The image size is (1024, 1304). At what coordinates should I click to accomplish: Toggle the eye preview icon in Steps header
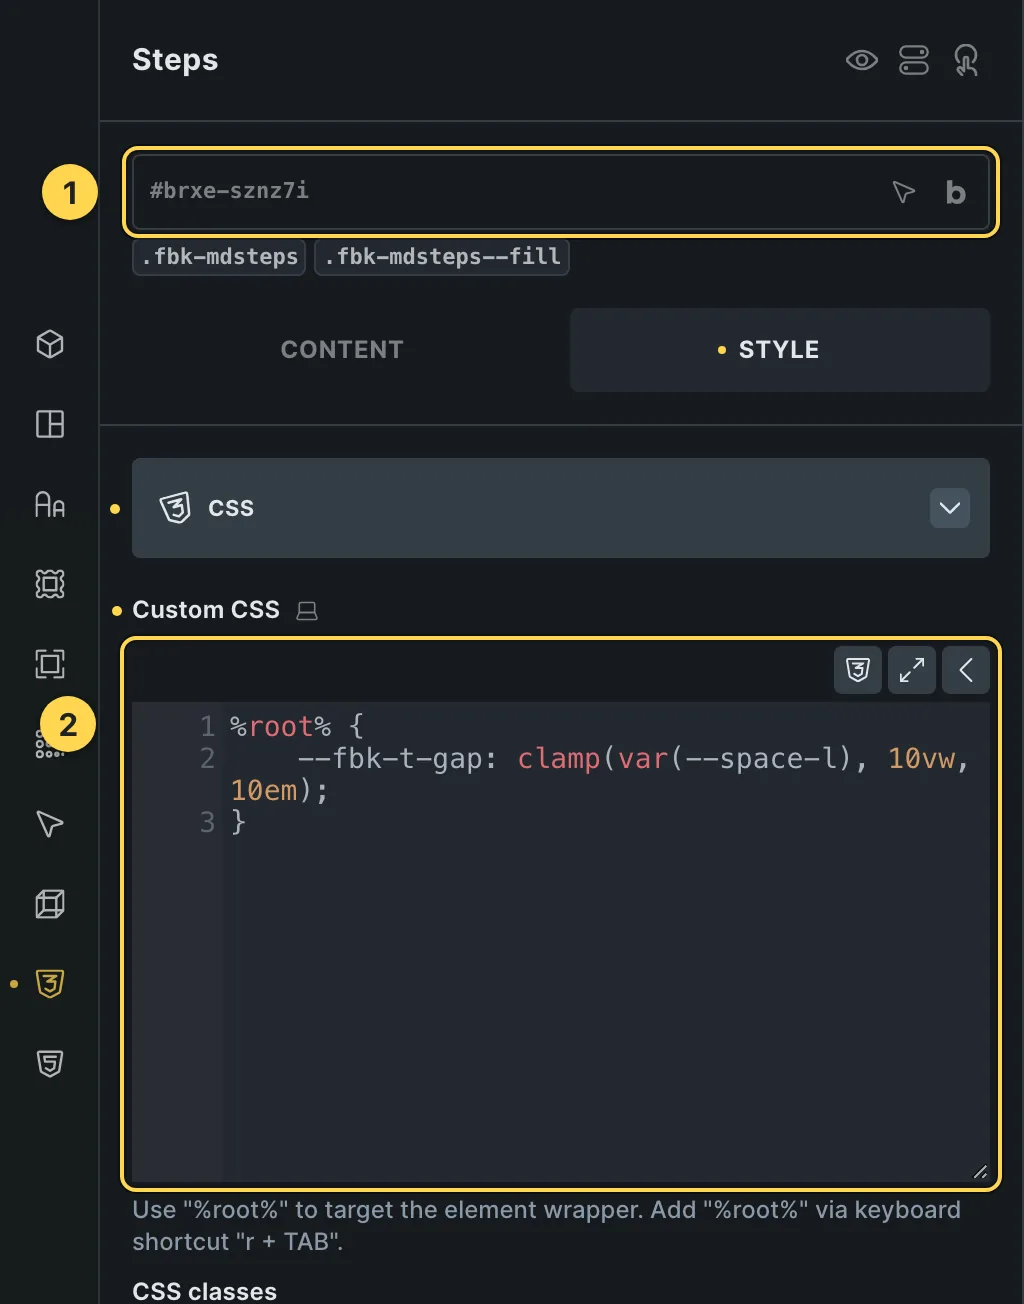click(861, 61)
